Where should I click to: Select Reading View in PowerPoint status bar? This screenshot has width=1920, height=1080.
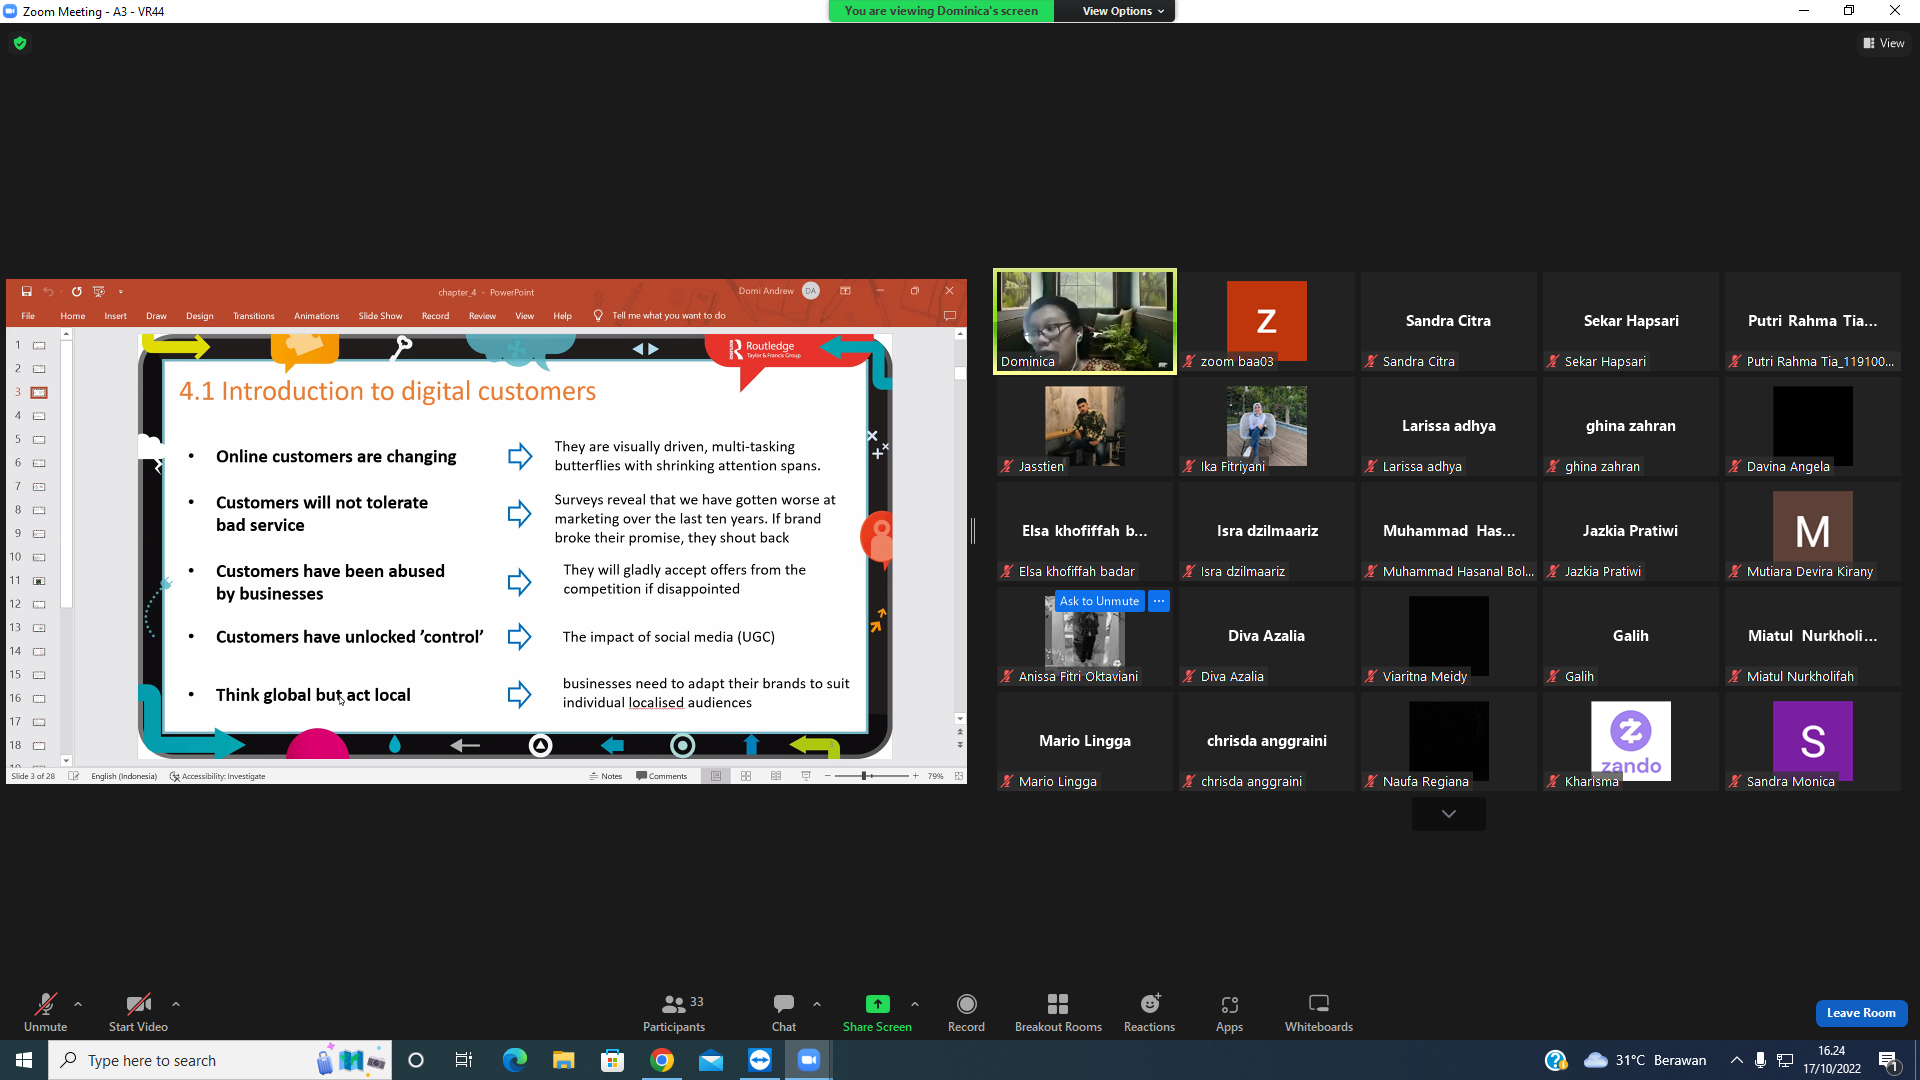click(776, 776)
